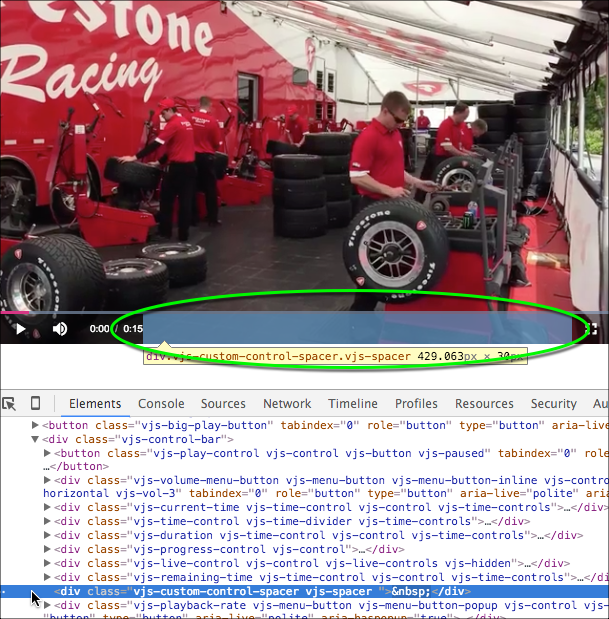Screen dimensions: 609x619
Task: Switch to the Console tab
Action: pos(161,404)
